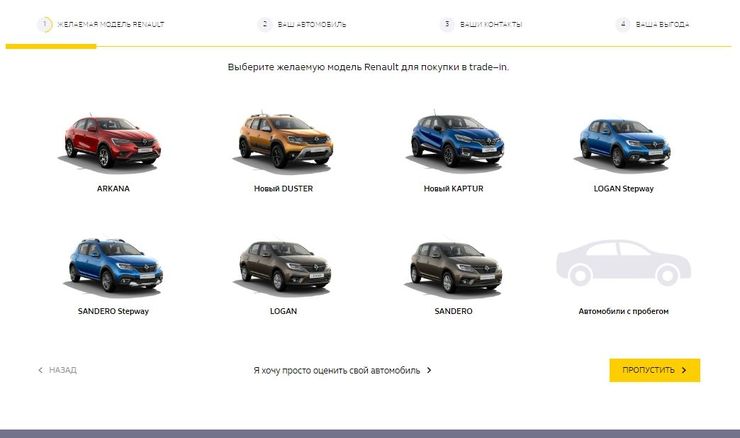
Task: Click the arrow icon inside ПРОПУСТИТЬ button
Action: [684, 371]
